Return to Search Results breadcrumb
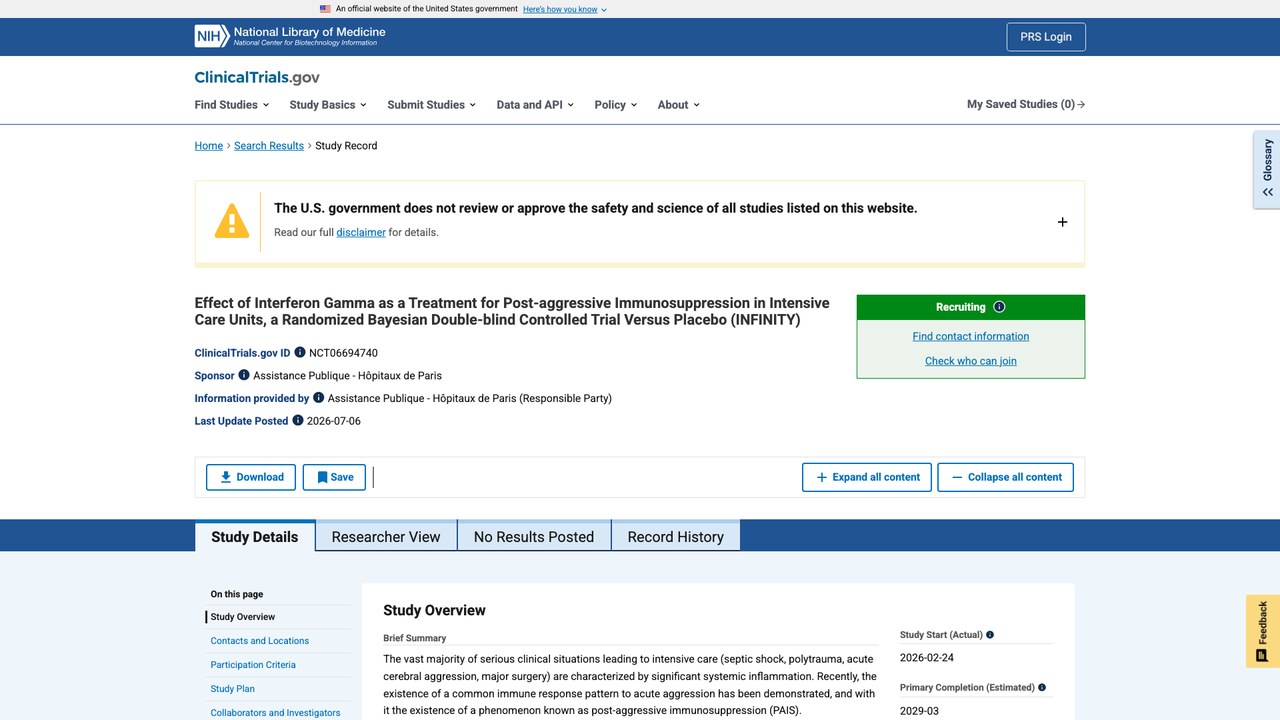 coord(269,146)
